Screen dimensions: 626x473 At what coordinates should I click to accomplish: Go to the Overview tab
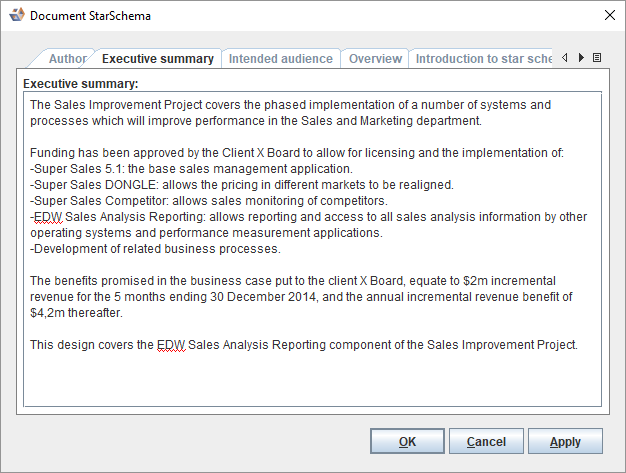[375, 59]
